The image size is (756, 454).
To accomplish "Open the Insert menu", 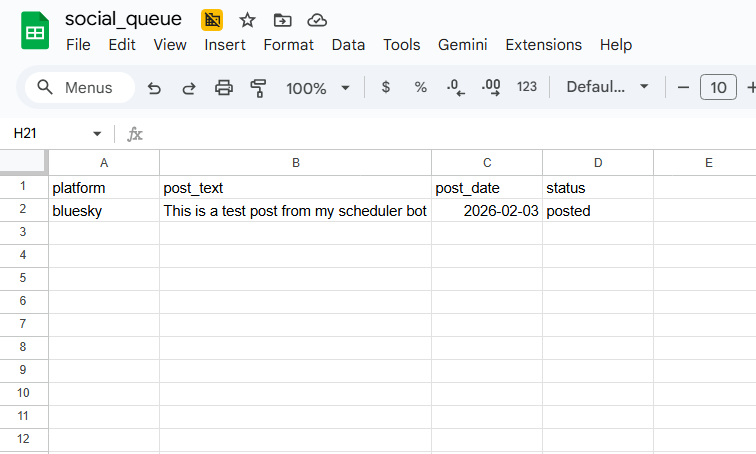I will pos(225,45).
